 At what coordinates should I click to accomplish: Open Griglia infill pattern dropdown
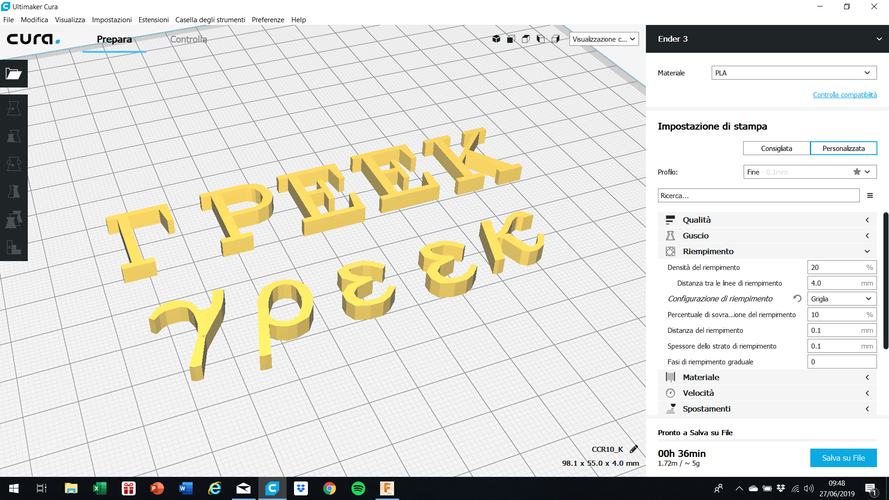coord(841,299)
